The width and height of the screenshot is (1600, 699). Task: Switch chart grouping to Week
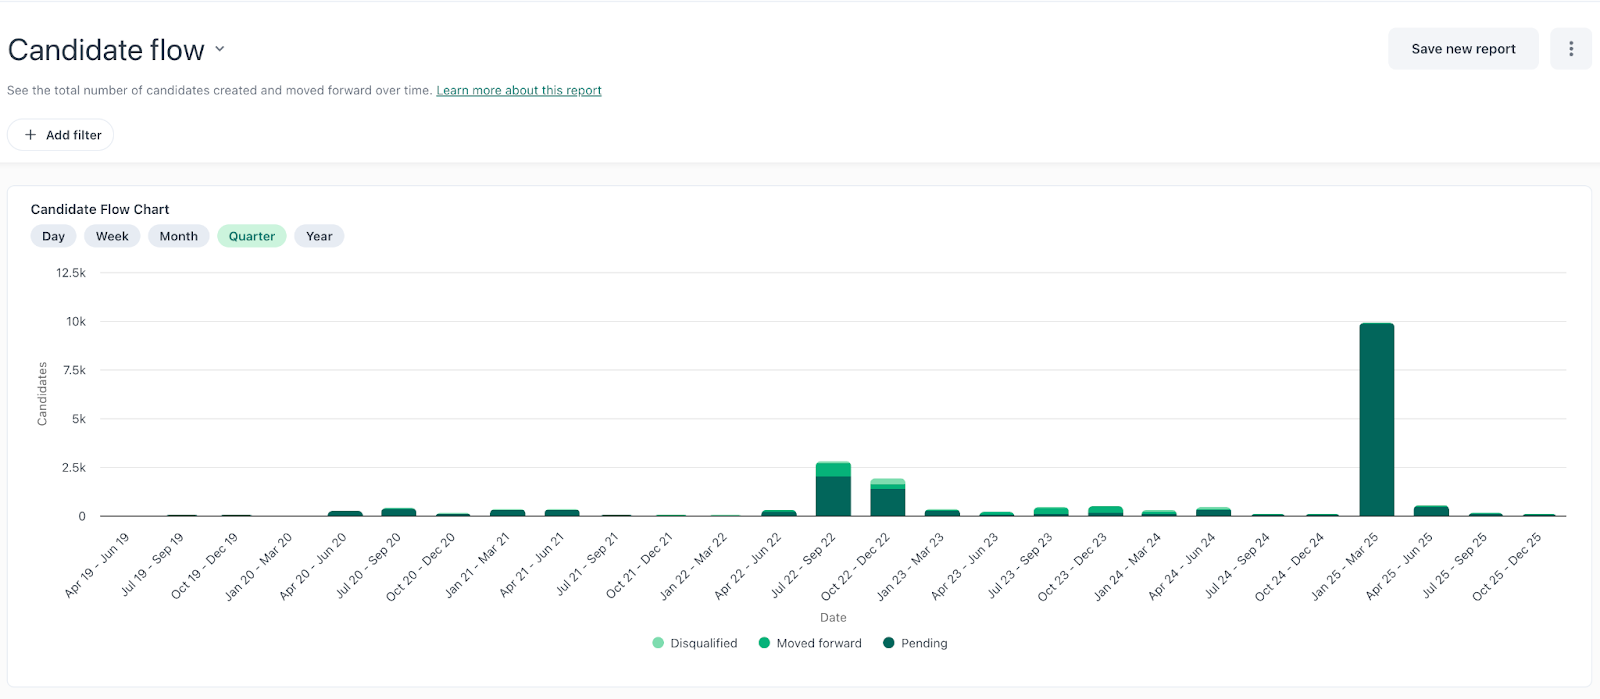tap(112, 236)
